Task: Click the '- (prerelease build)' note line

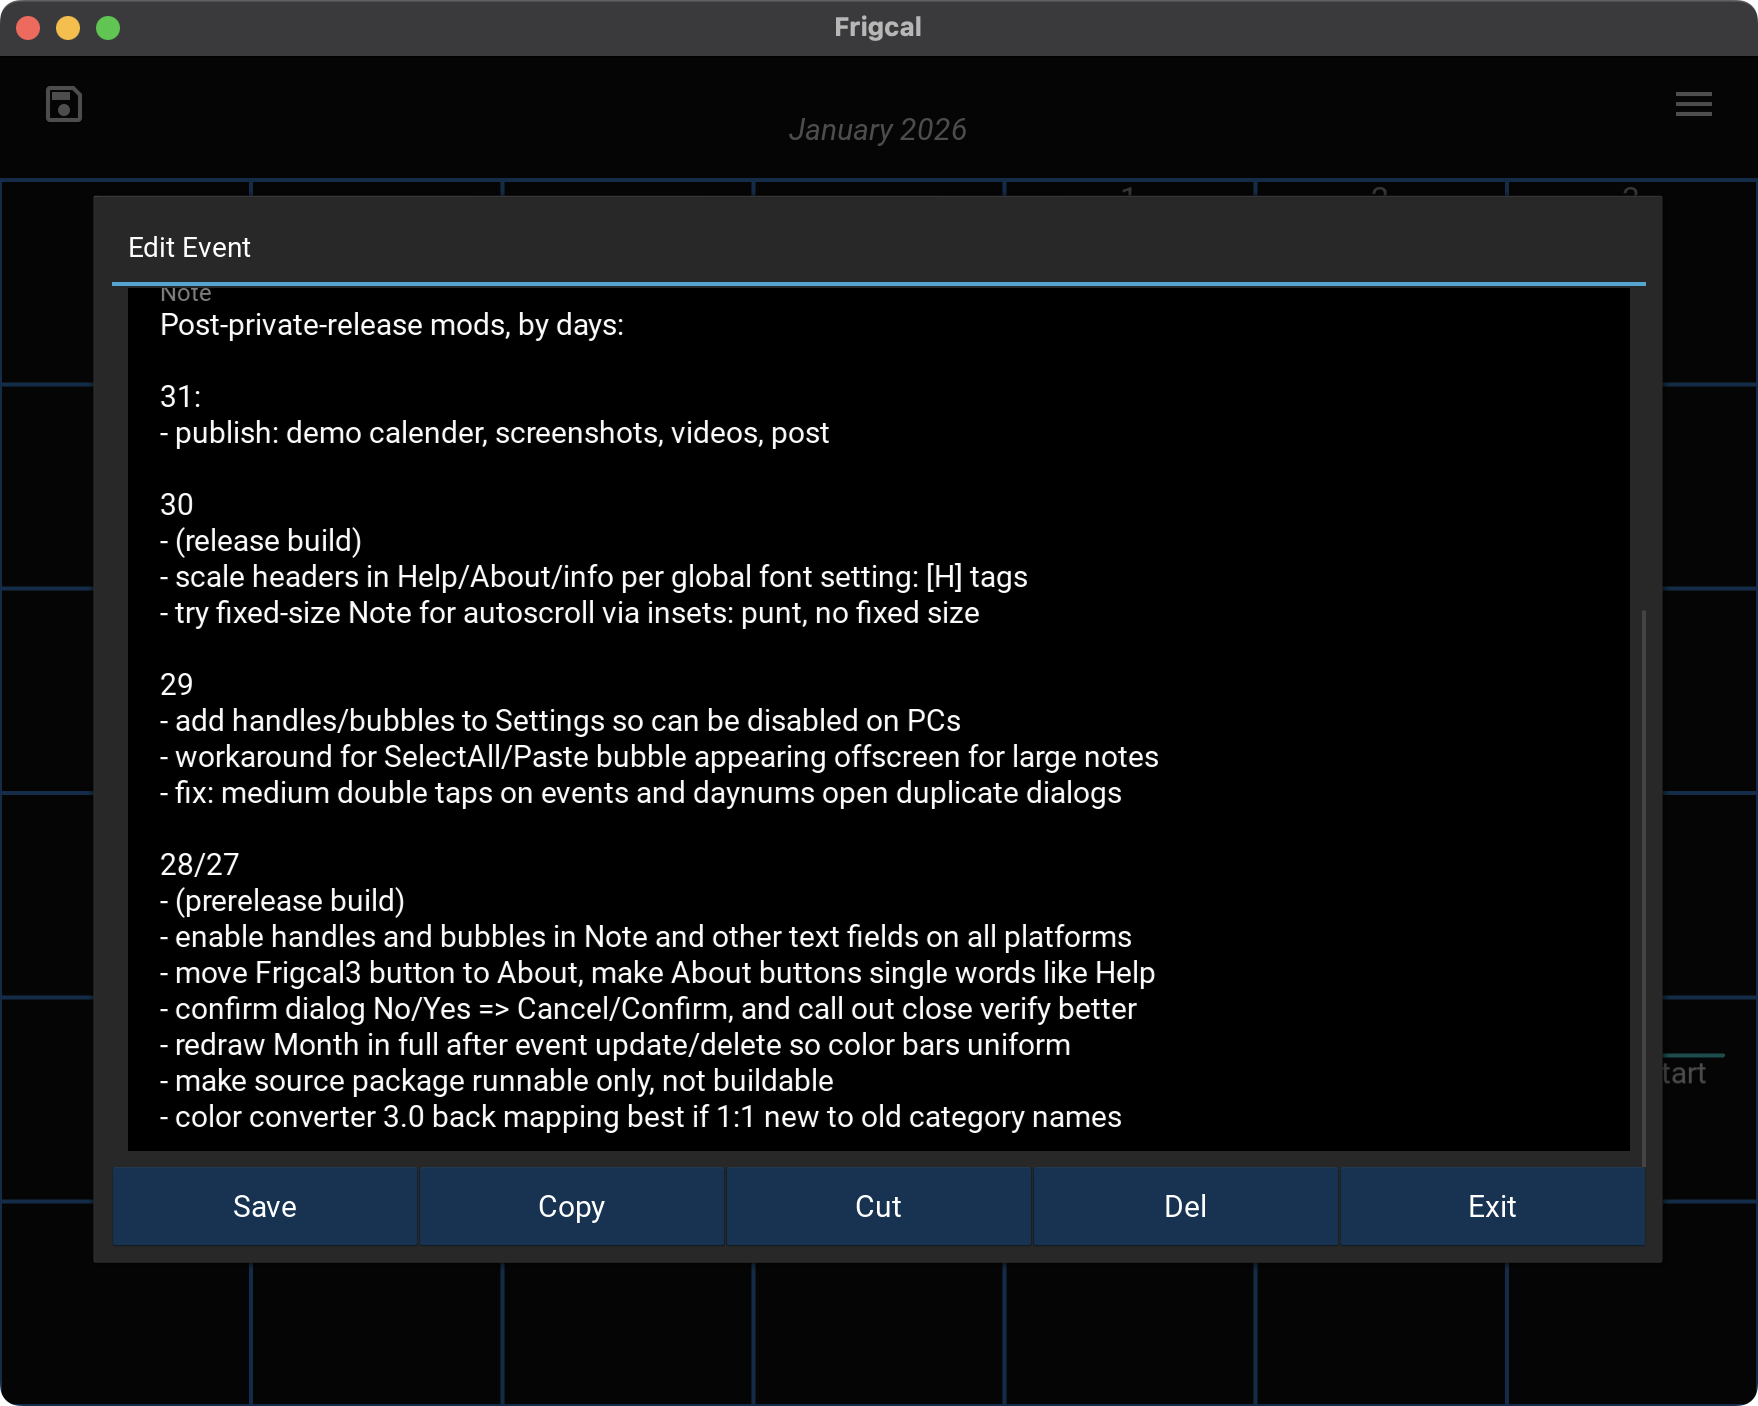Action: 282,901
